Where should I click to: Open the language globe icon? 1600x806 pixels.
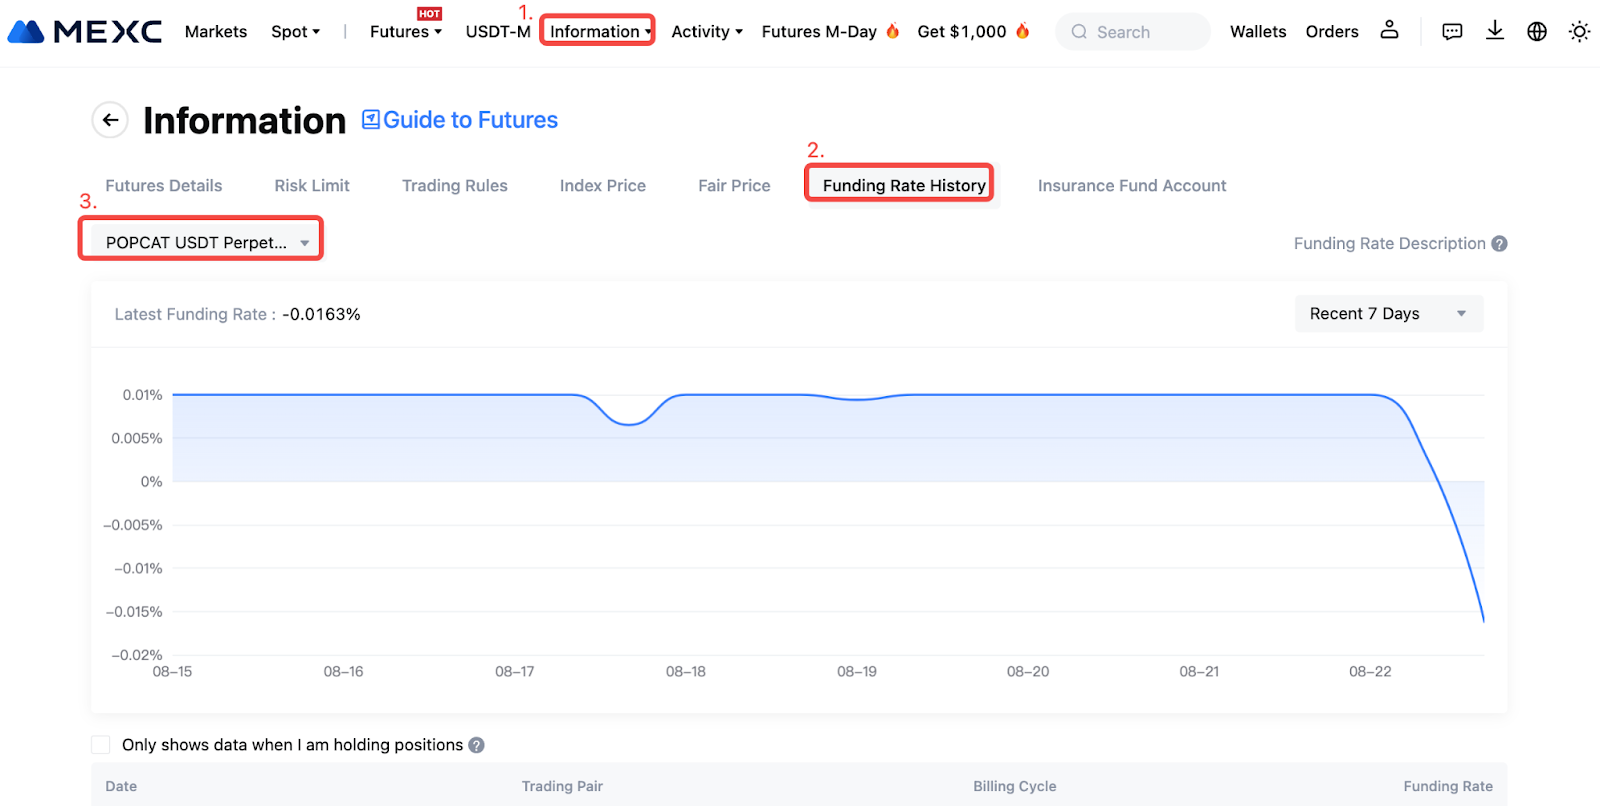1537,32
